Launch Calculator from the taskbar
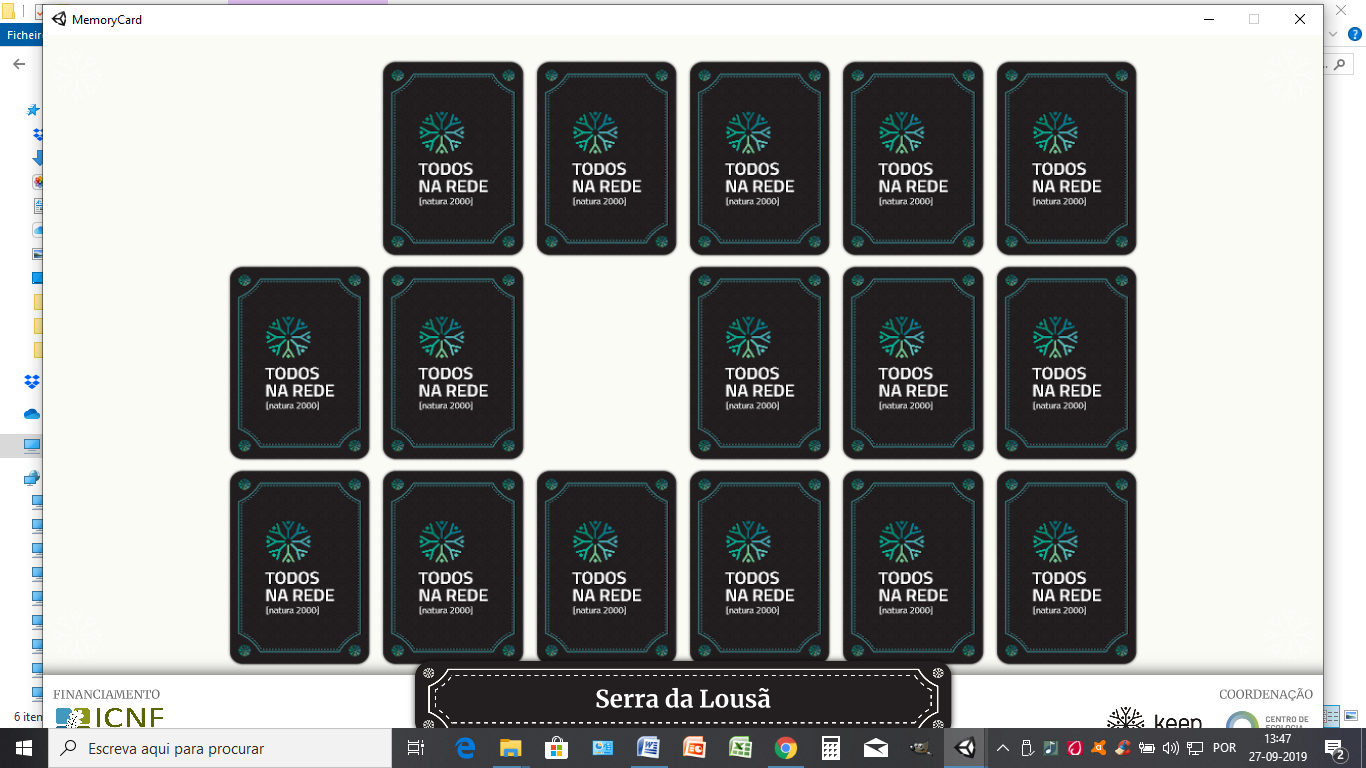This screenshot has height=768, width=1366. (x=830, y=748)
